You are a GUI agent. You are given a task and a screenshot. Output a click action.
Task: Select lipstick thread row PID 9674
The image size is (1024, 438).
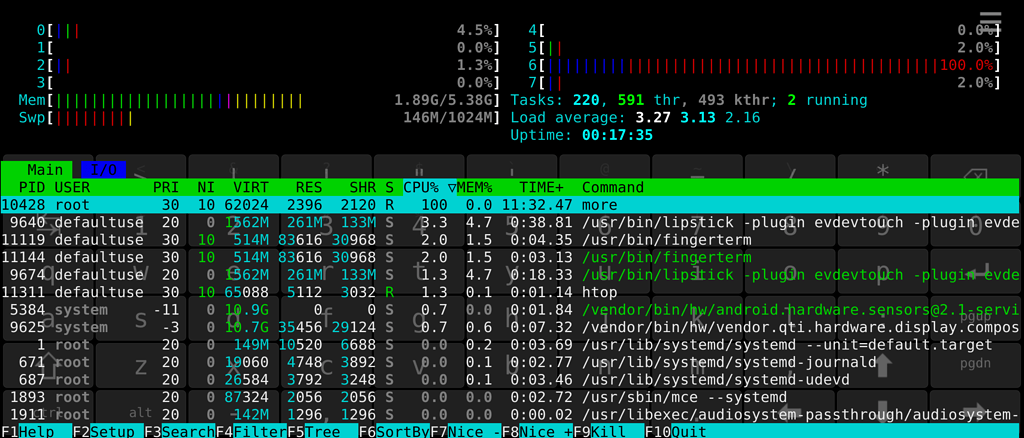point(512,275)
